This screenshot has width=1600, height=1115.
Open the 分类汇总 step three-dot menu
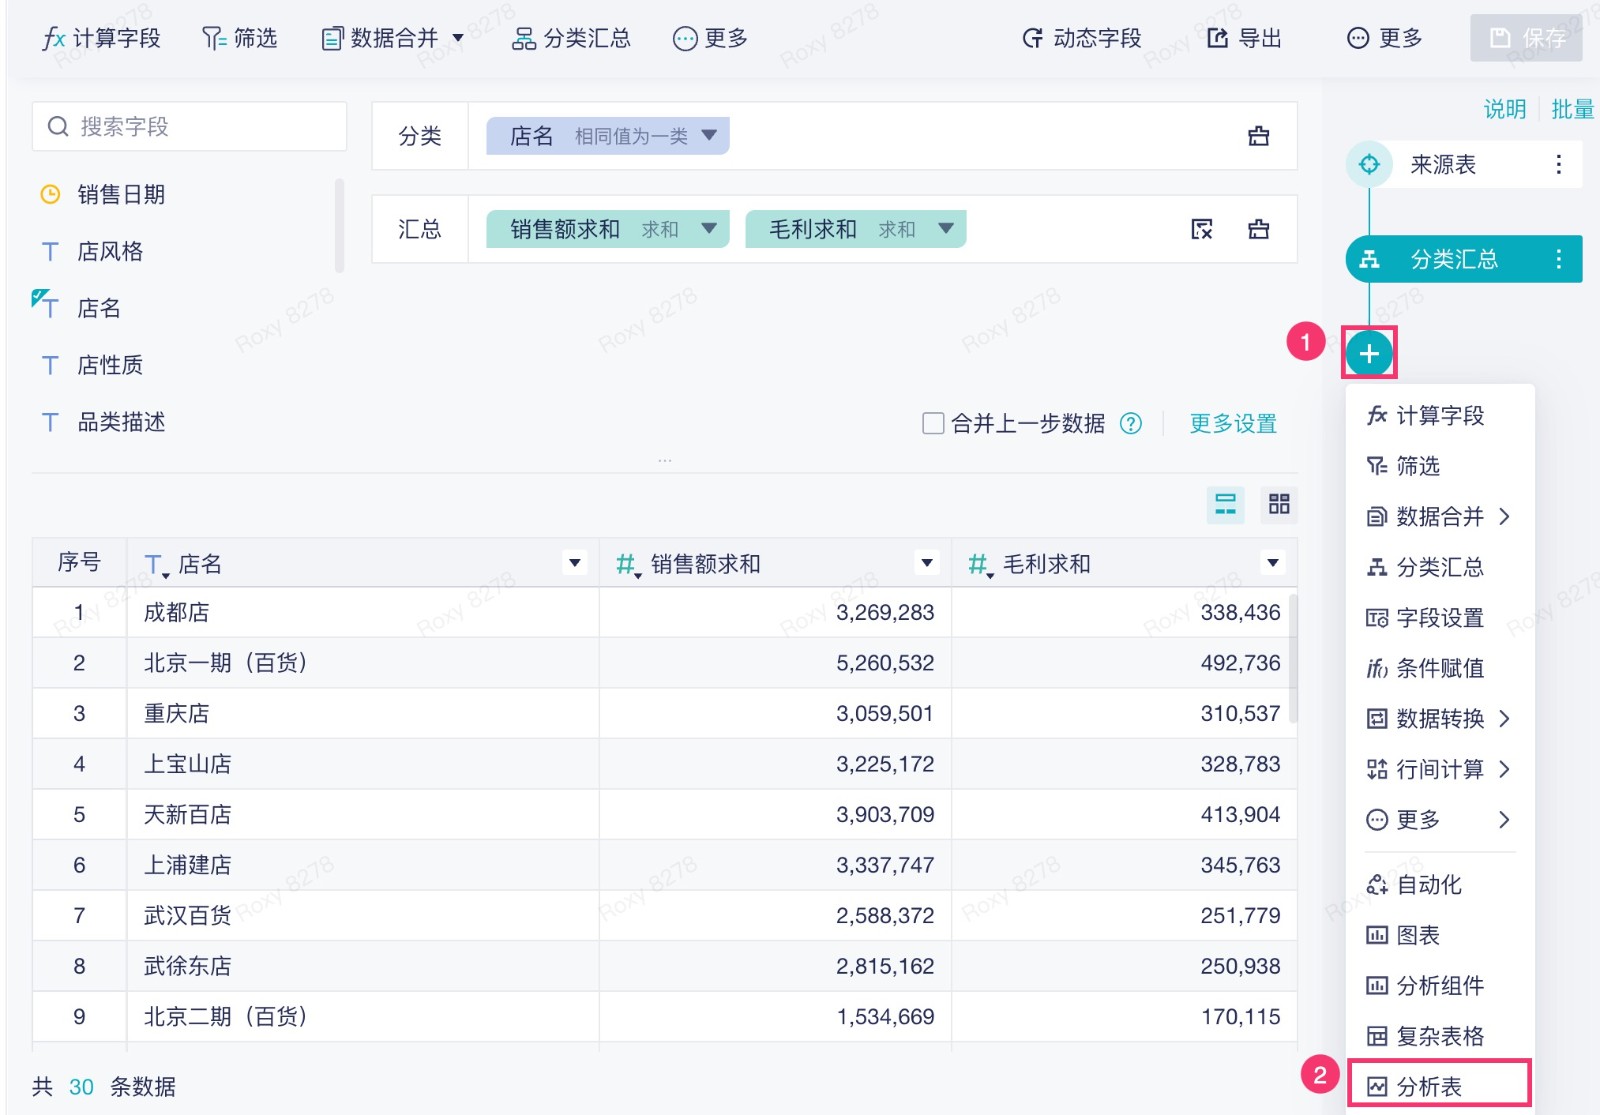1558,260
